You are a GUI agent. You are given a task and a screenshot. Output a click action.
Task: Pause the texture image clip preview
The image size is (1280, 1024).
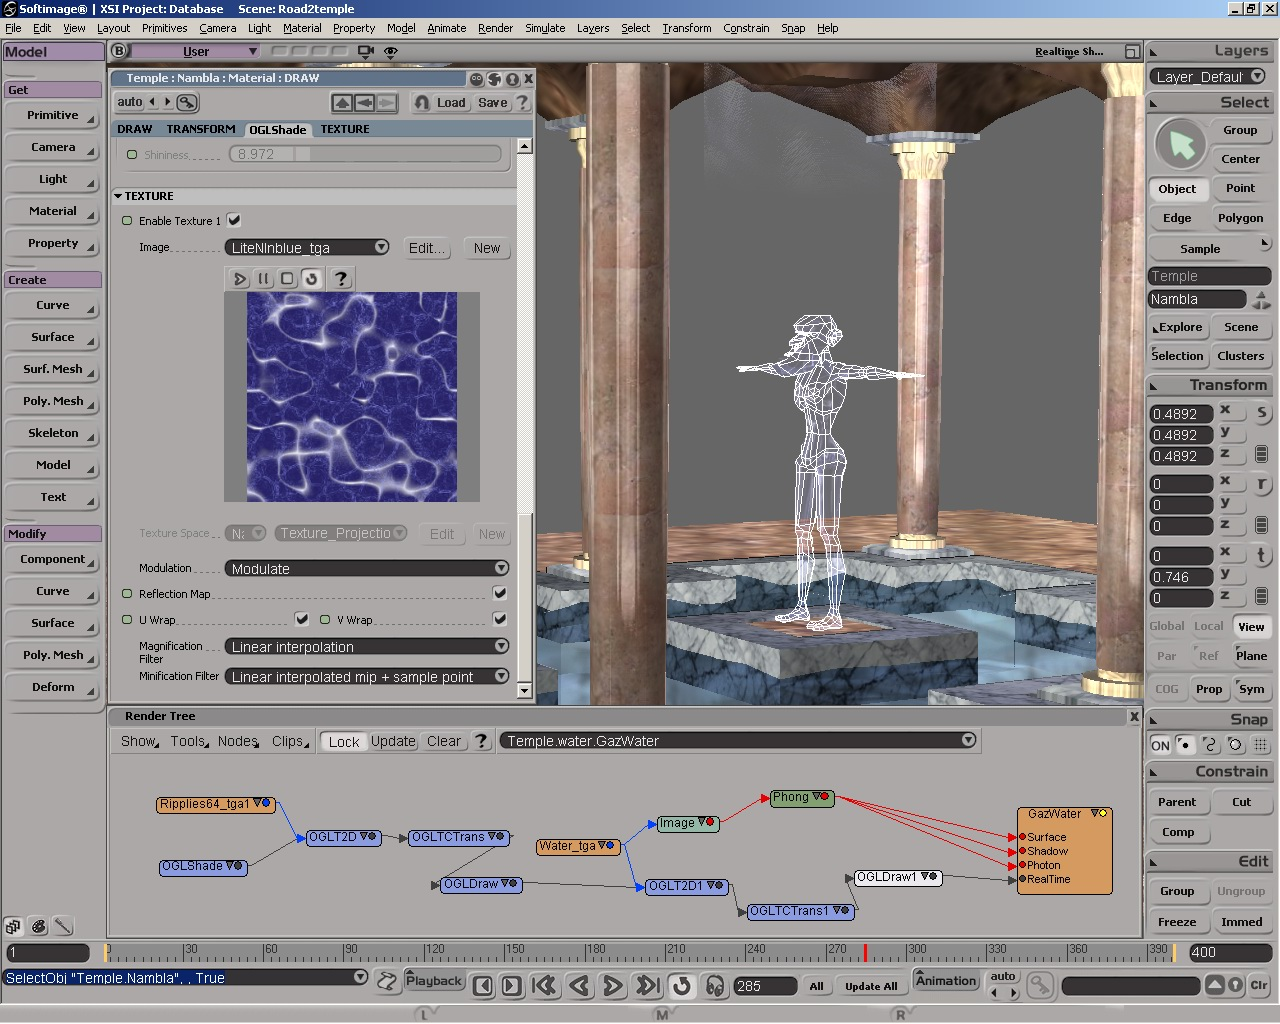click(x=264, y=279)
